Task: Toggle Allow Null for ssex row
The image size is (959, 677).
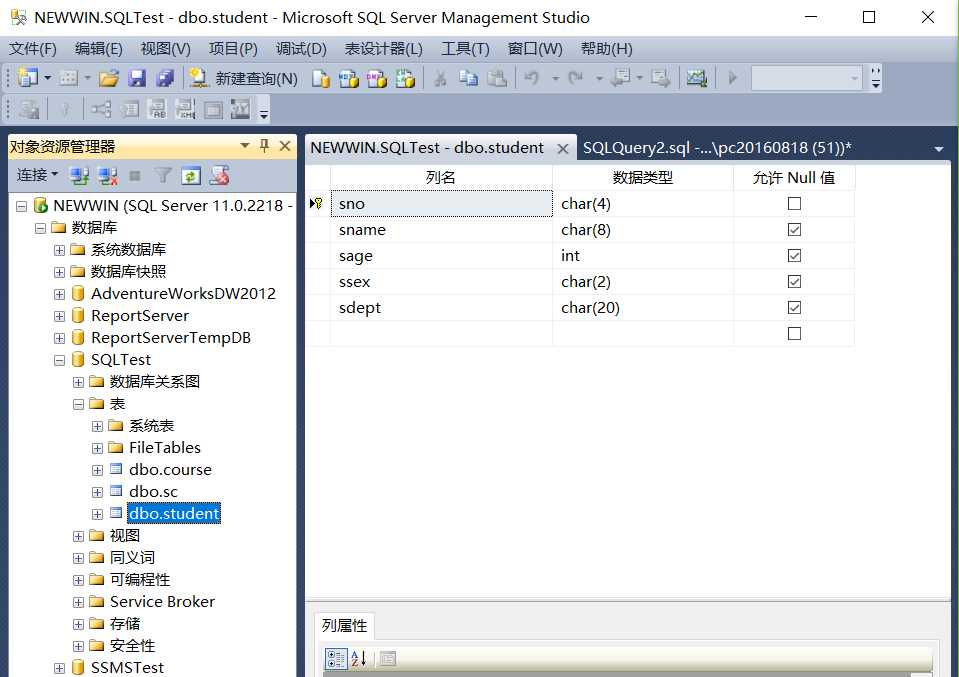Action: click(794, 281)
